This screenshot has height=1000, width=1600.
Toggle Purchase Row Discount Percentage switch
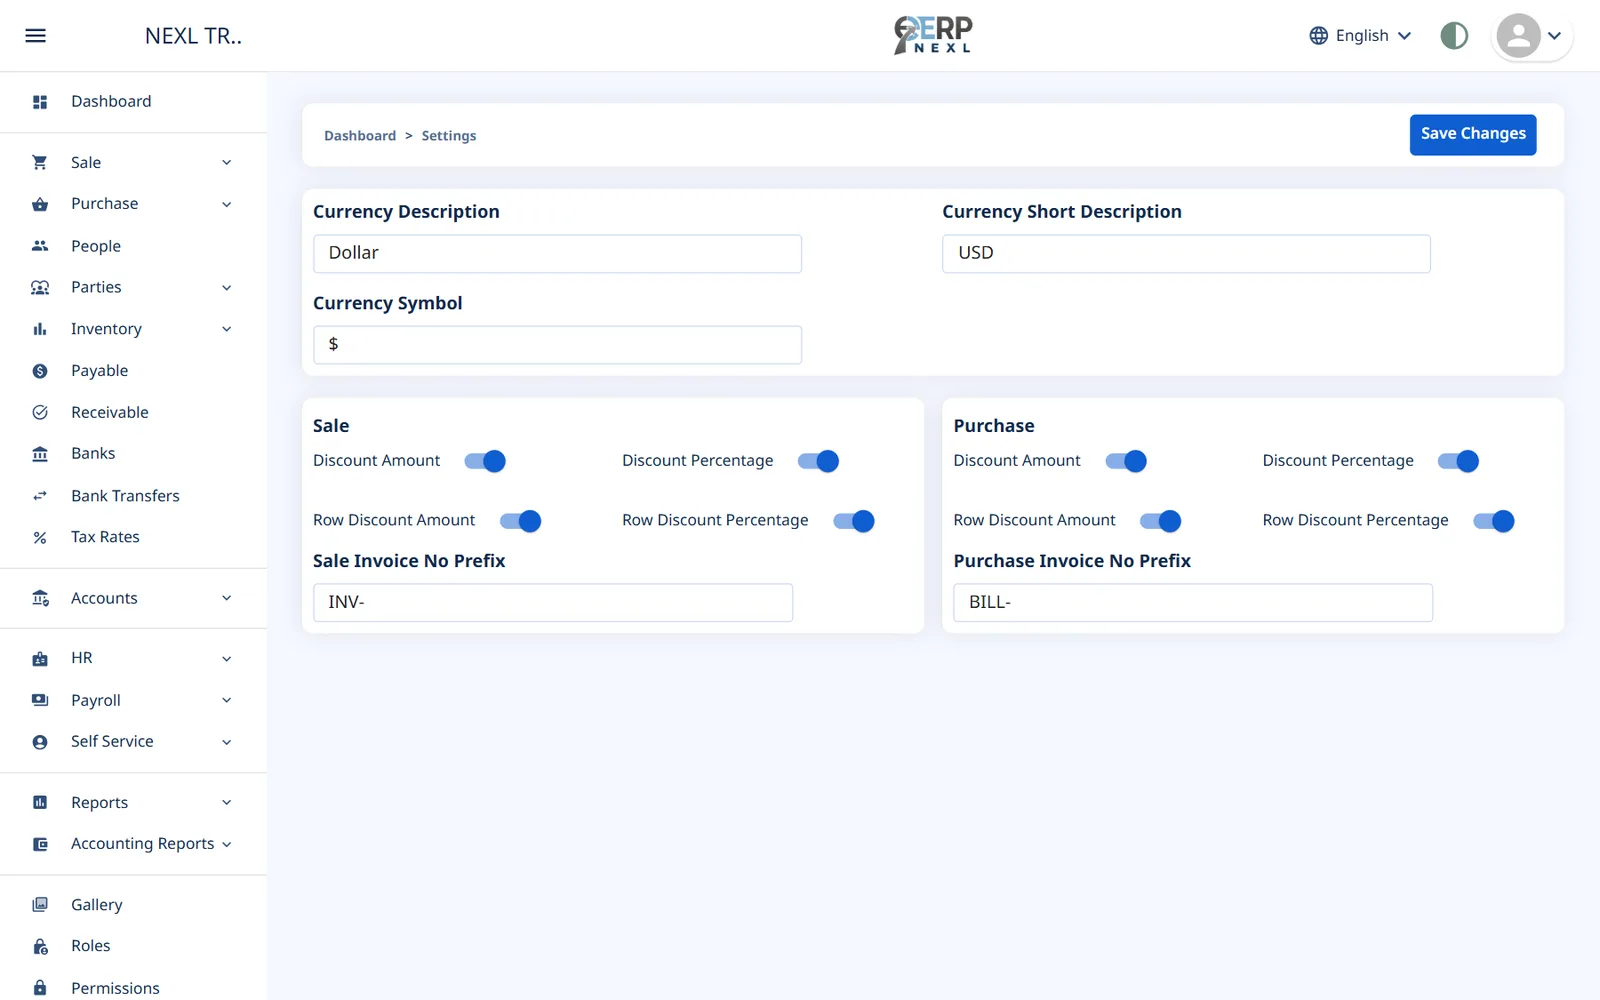point(1494,521)
